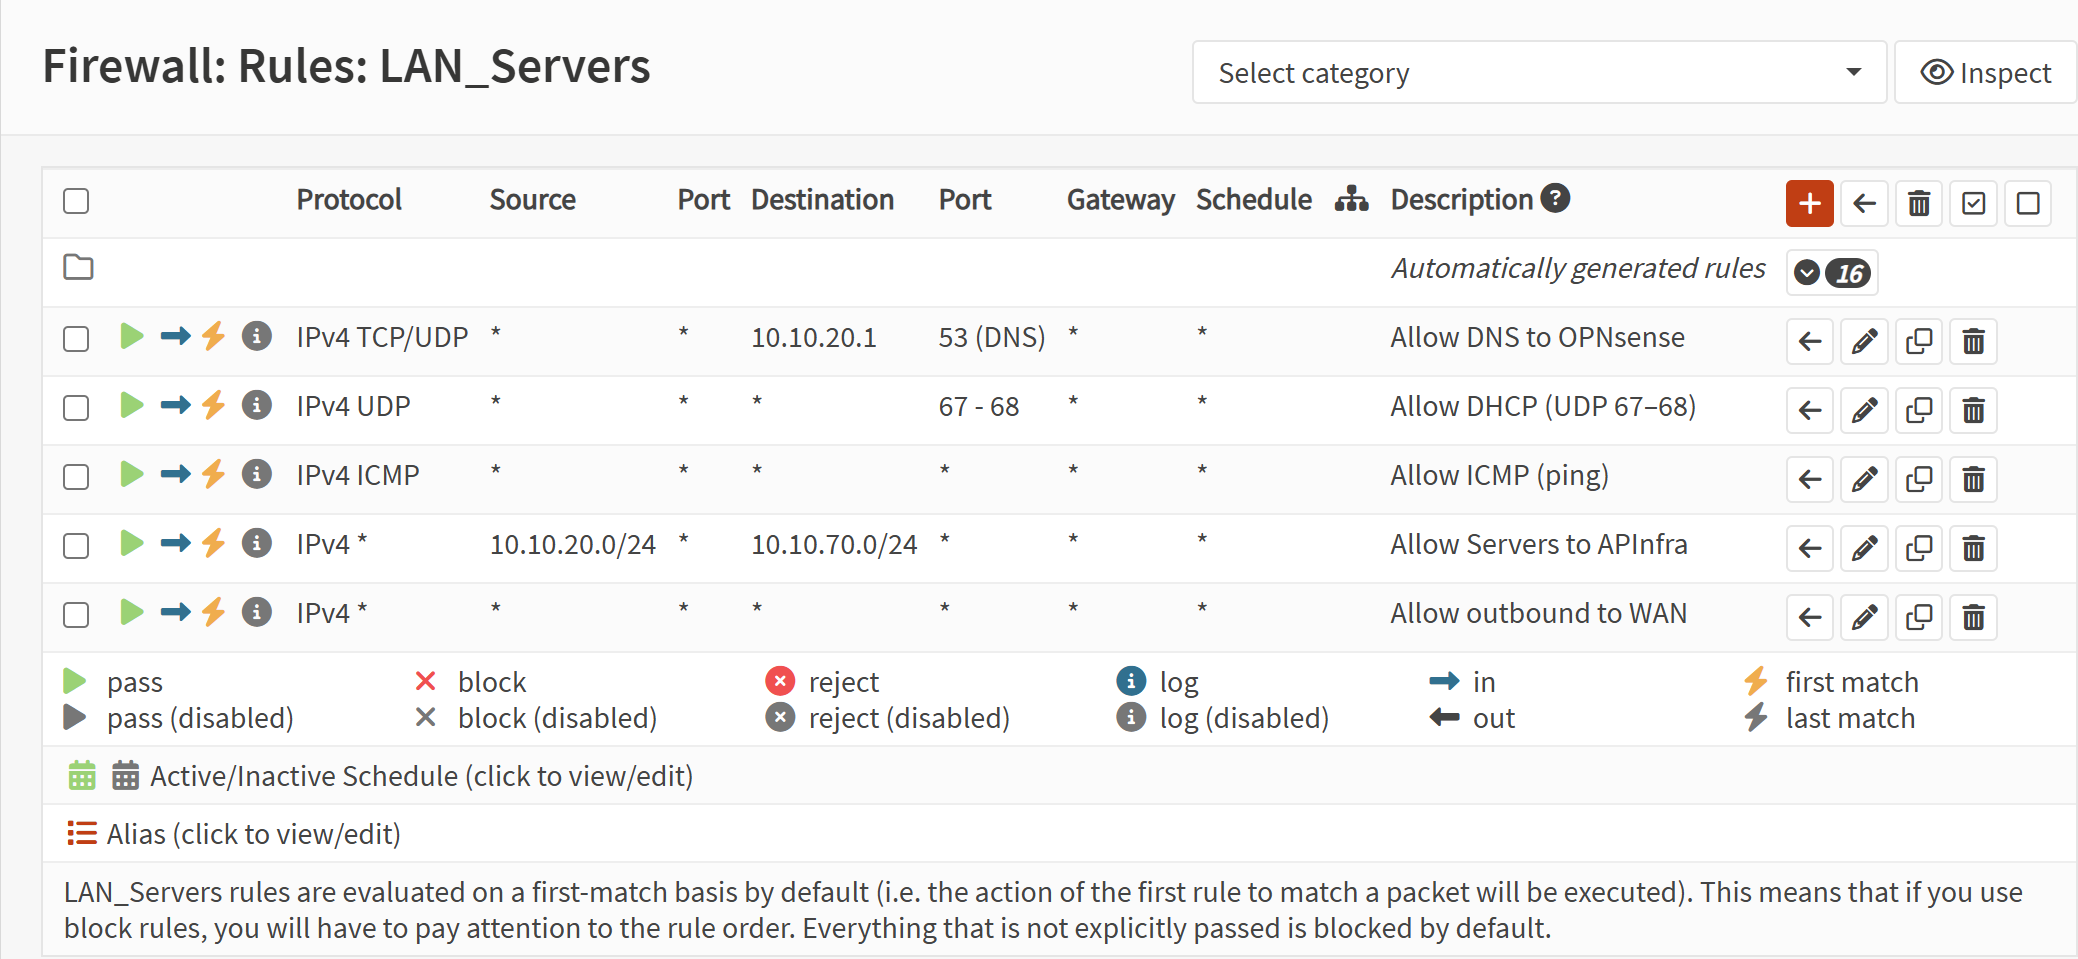2078x959 pixels.
Task: Edit the Allow outbound to WAN rule
Action: 1864,618
